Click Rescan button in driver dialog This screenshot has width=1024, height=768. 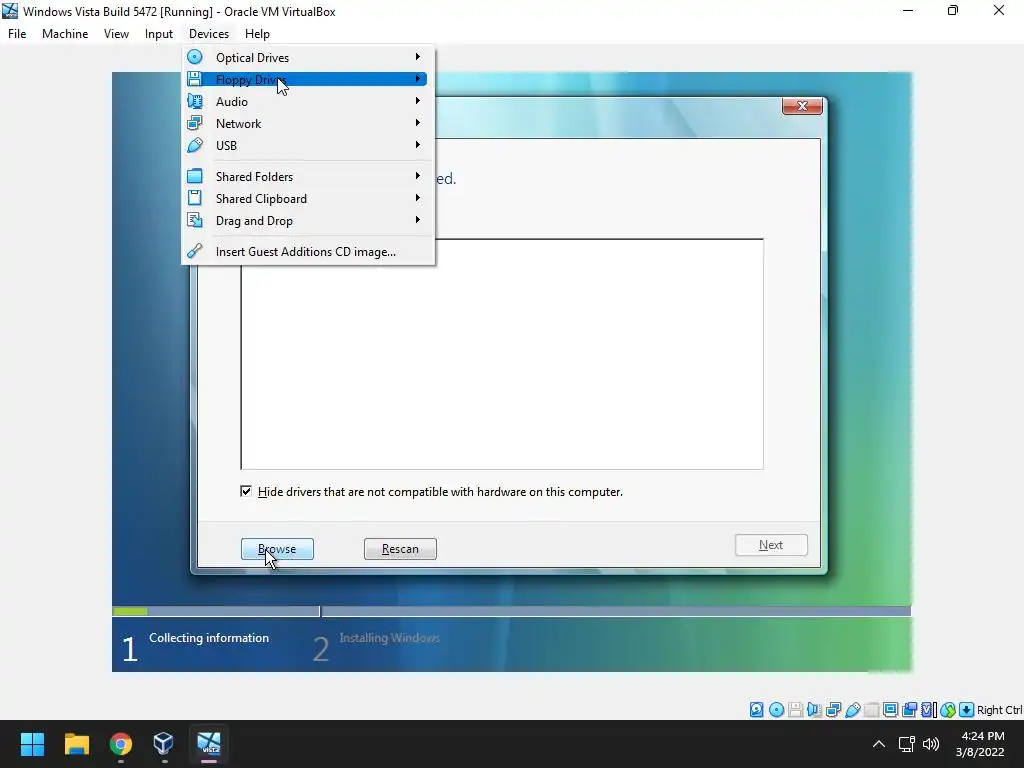pos(400,549)
